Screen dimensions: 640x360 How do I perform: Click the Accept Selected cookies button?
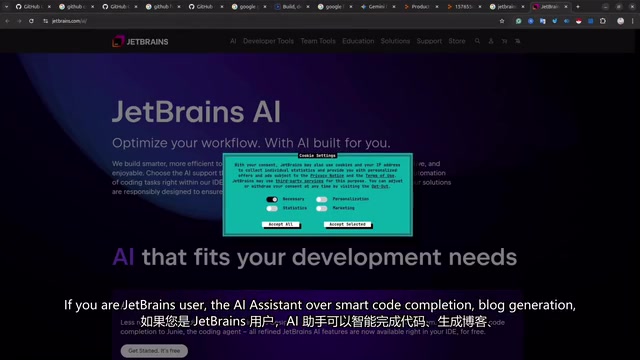pos(347,224)
